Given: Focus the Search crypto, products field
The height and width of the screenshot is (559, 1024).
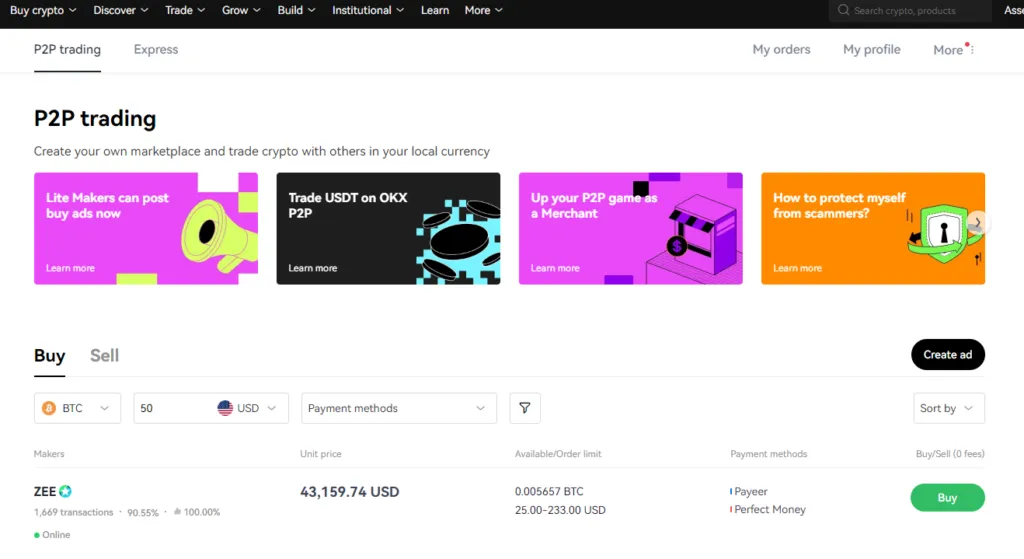Looking at the screenshot, I should (910, 10).
